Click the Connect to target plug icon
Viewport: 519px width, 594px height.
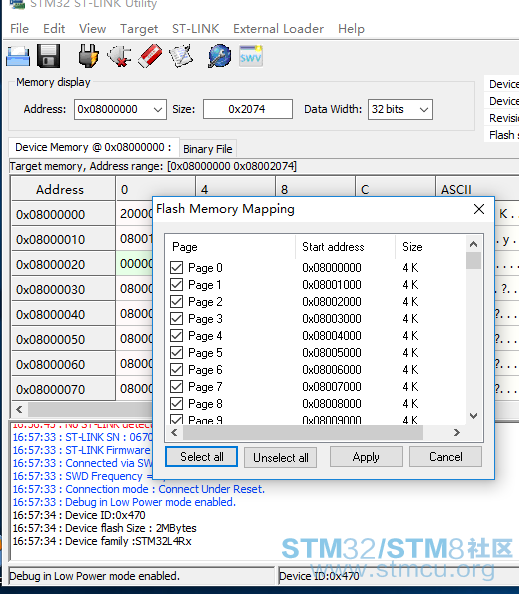click(89, 56)
